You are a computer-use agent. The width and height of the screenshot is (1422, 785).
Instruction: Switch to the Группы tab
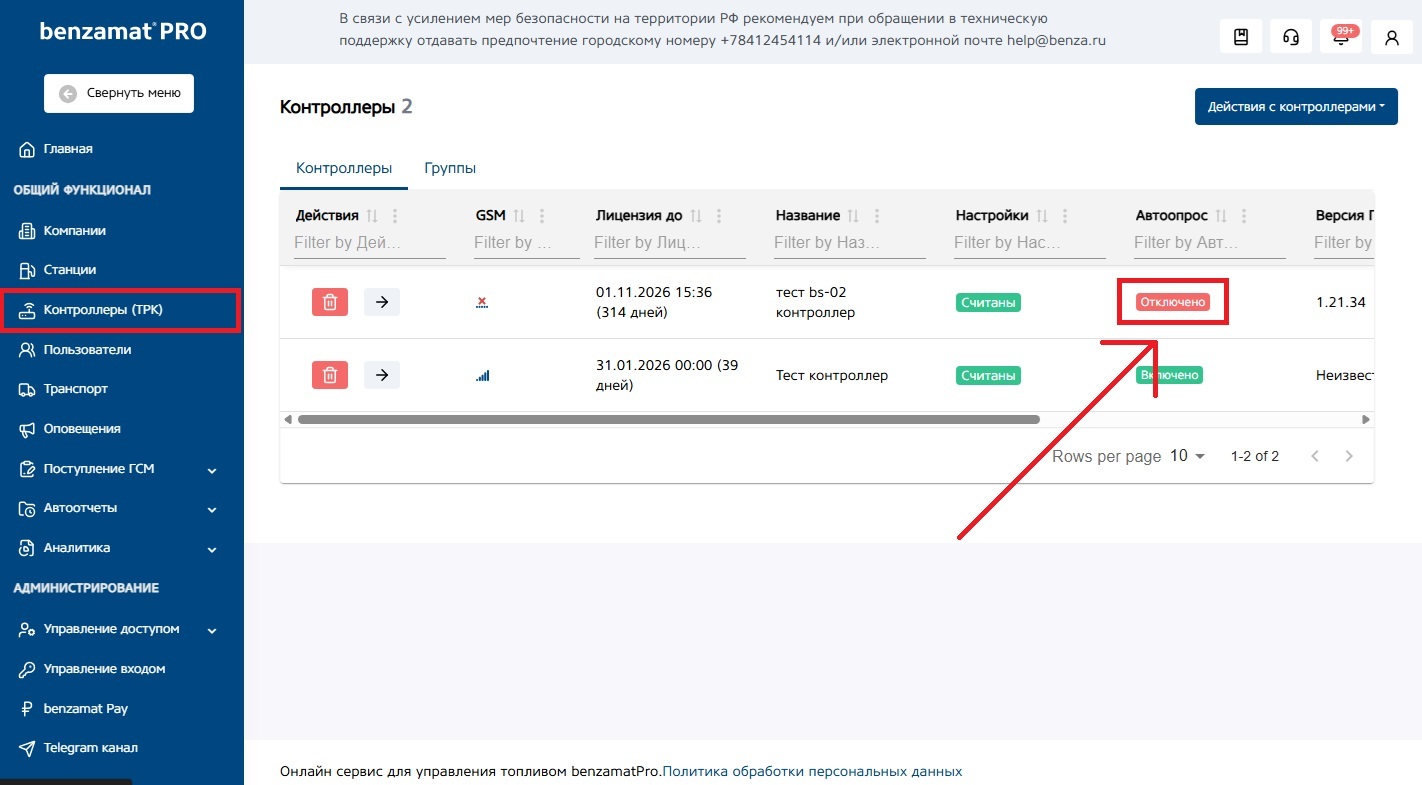pos(450,168)
